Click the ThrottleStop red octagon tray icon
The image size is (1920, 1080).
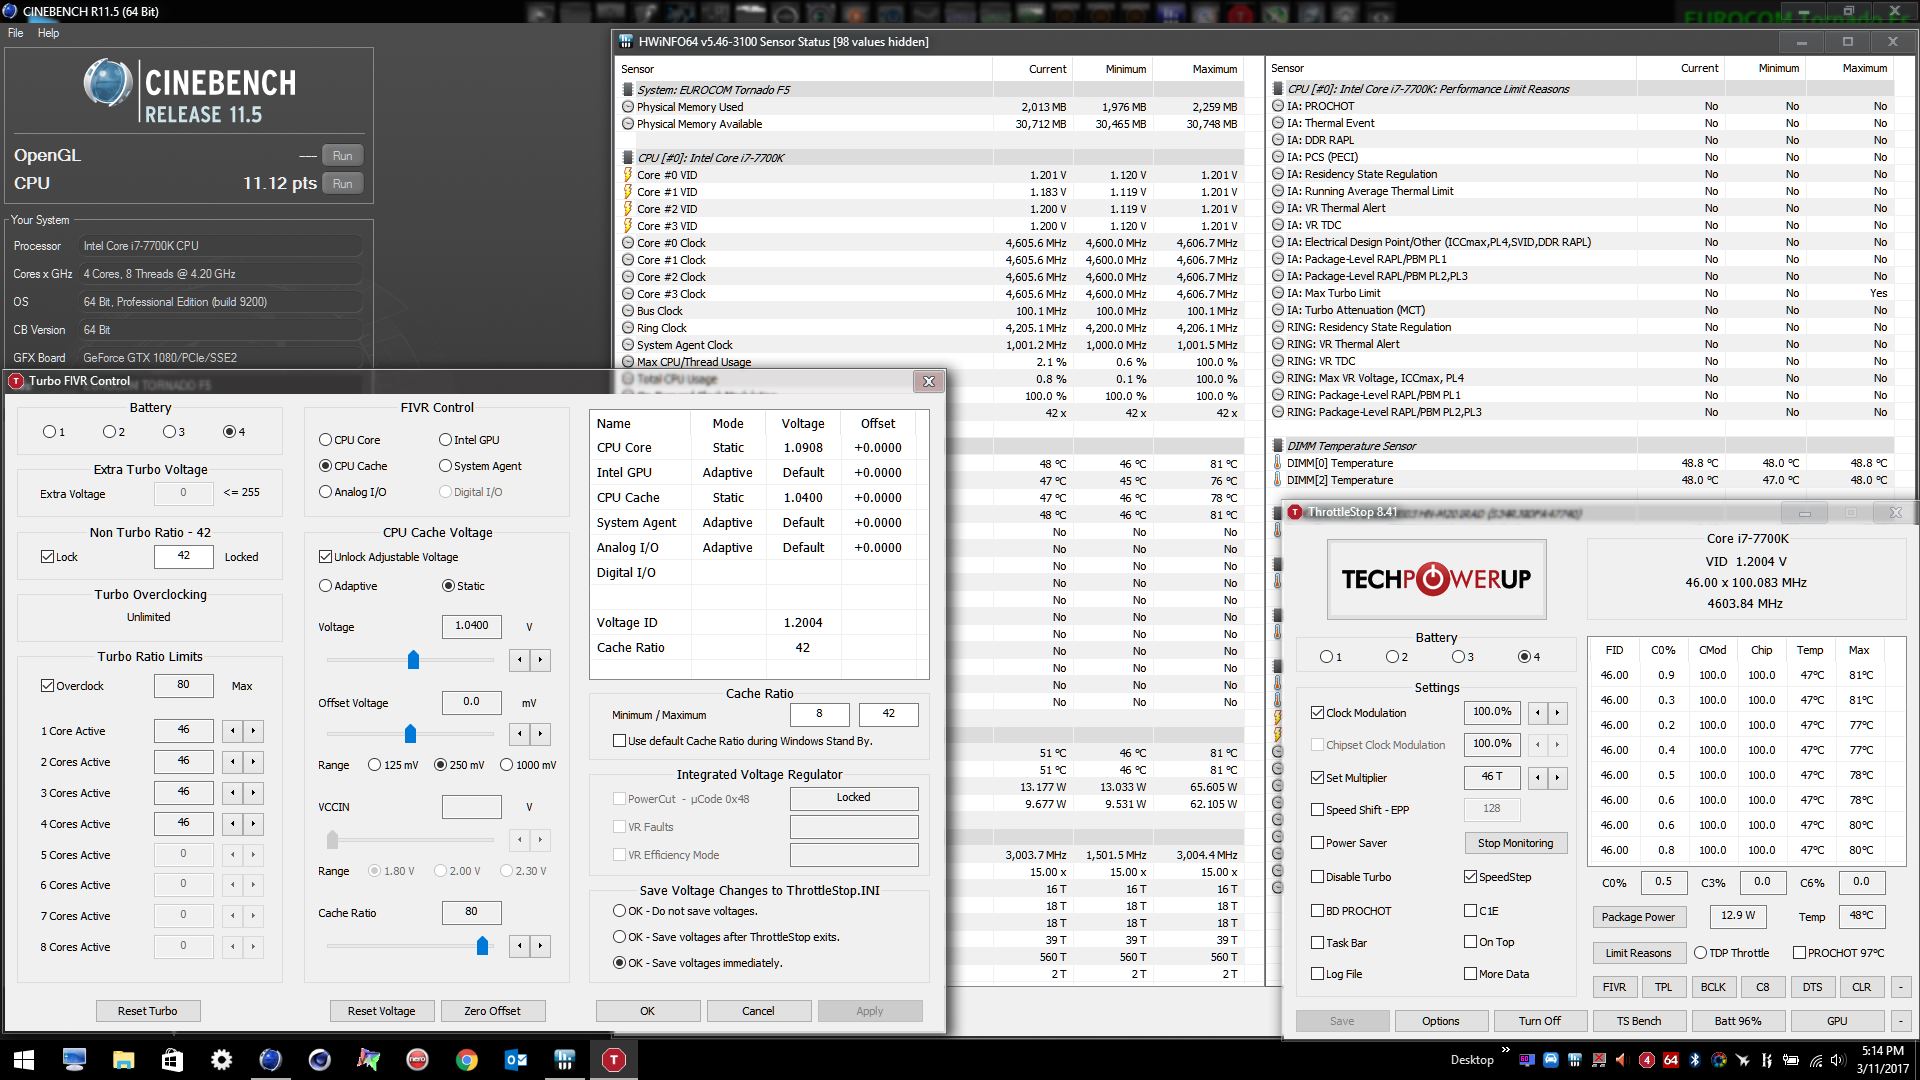1647,1060
